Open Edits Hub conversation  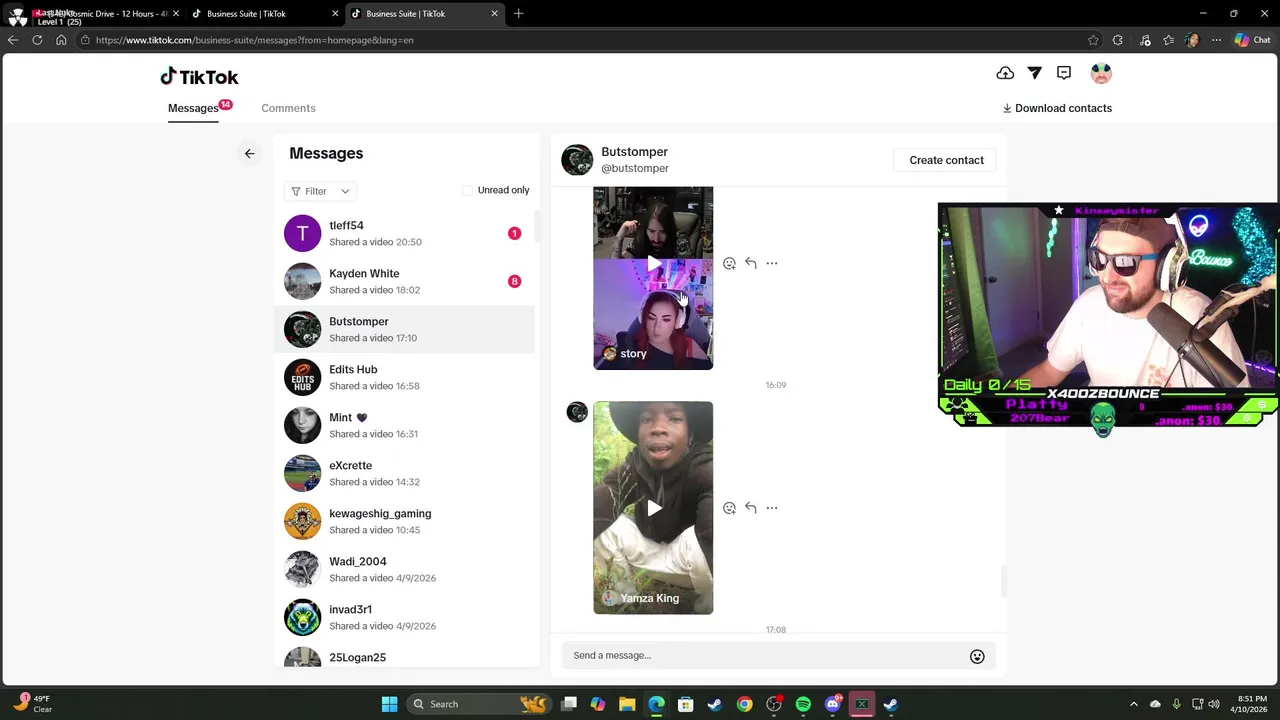pyautogui.click(x=404, y=377)
